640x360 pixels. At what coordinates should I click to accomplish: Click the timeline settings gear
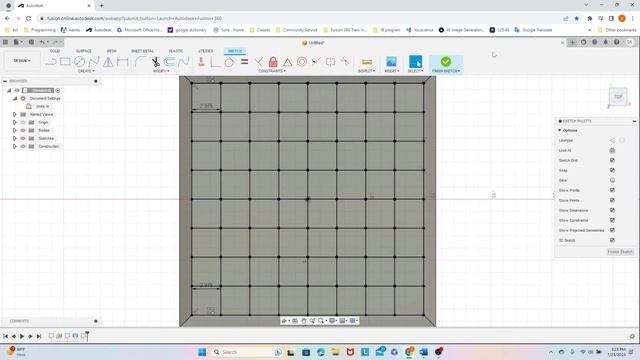(632, 336)
